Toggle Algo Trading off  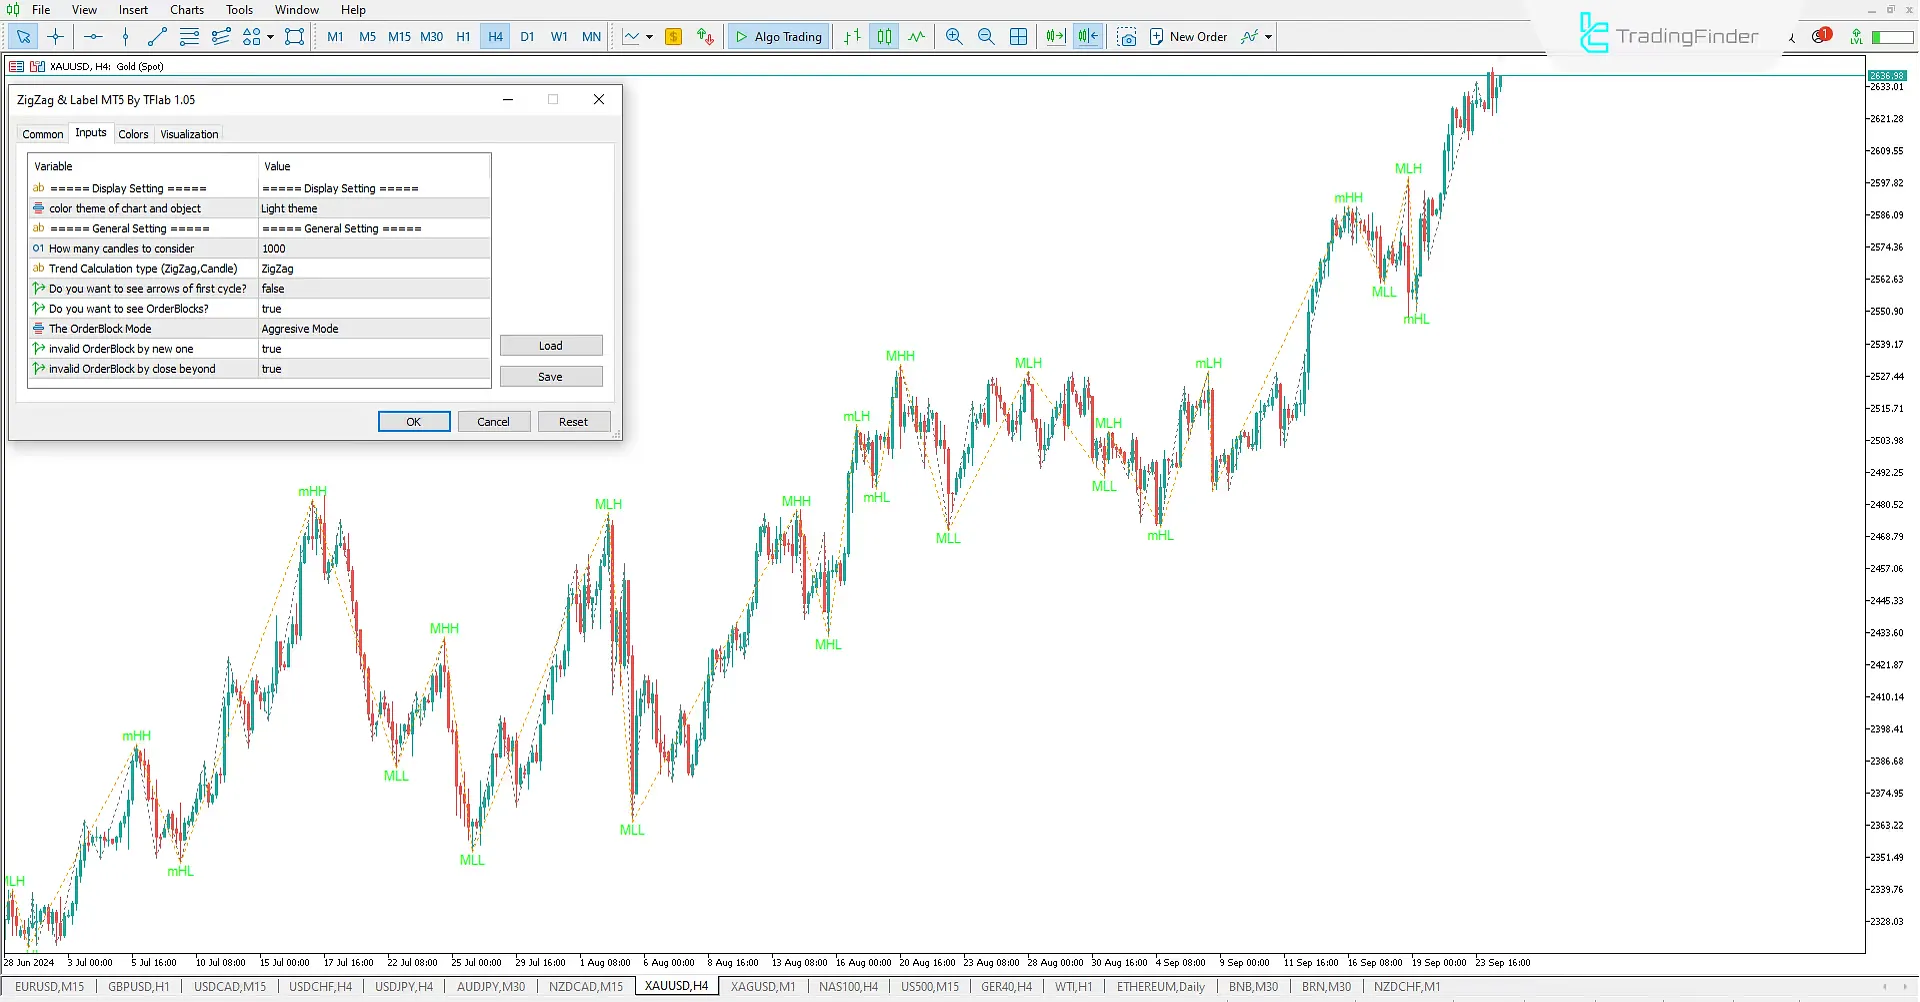(778, 36)
